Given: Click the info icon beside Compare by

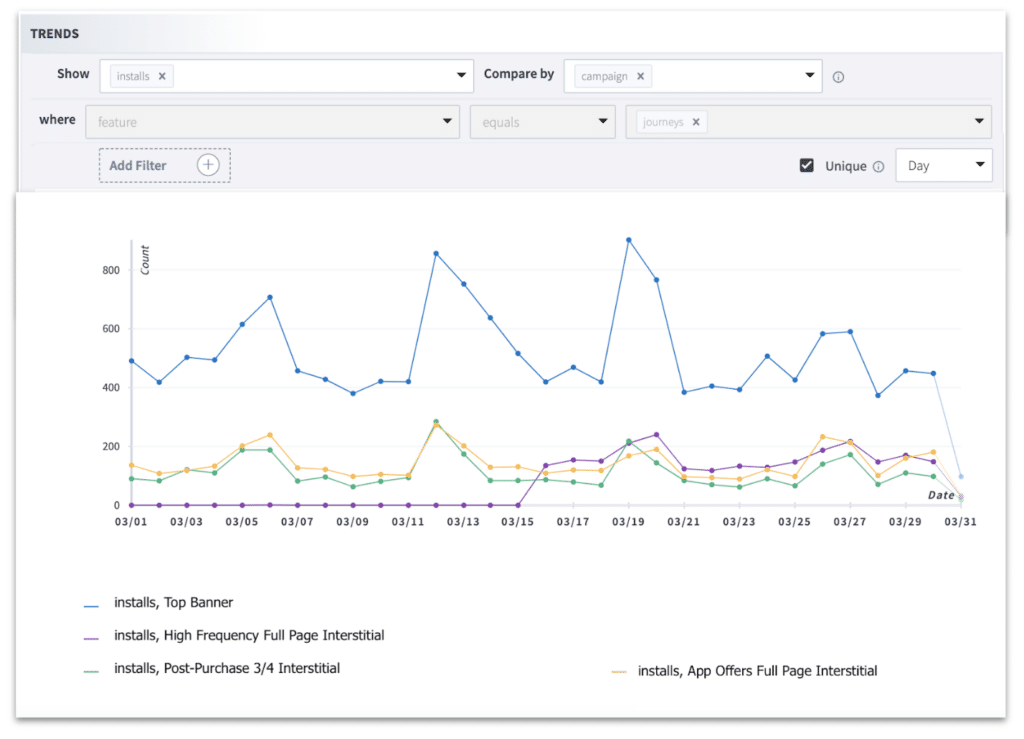Looking at the screenshot, I should click(x=838, y=76).
